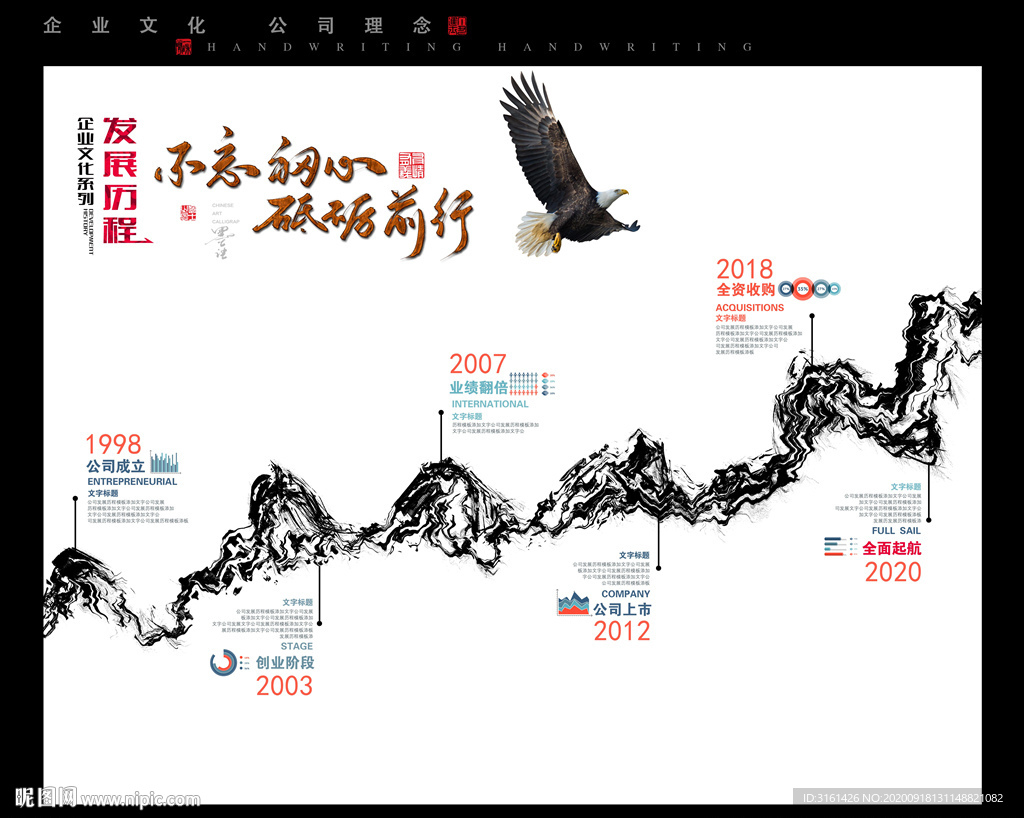This screenshot has height=818, width=1024.
Task: Click the second HANDWRITING text in header
Action: (625, 47)
